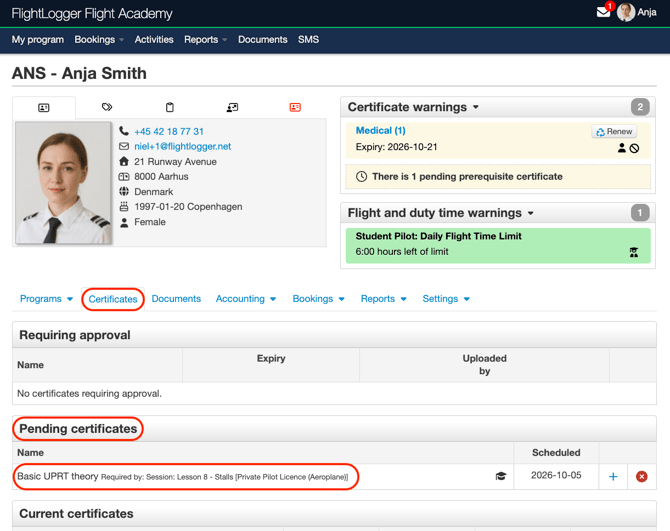
Task: Click Anja's profile avatar in header
Action: pos(626,12)
